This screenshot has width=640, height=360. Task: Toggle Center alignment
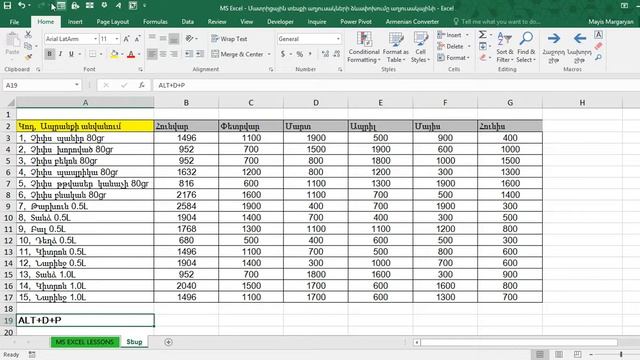pos(163,54)
